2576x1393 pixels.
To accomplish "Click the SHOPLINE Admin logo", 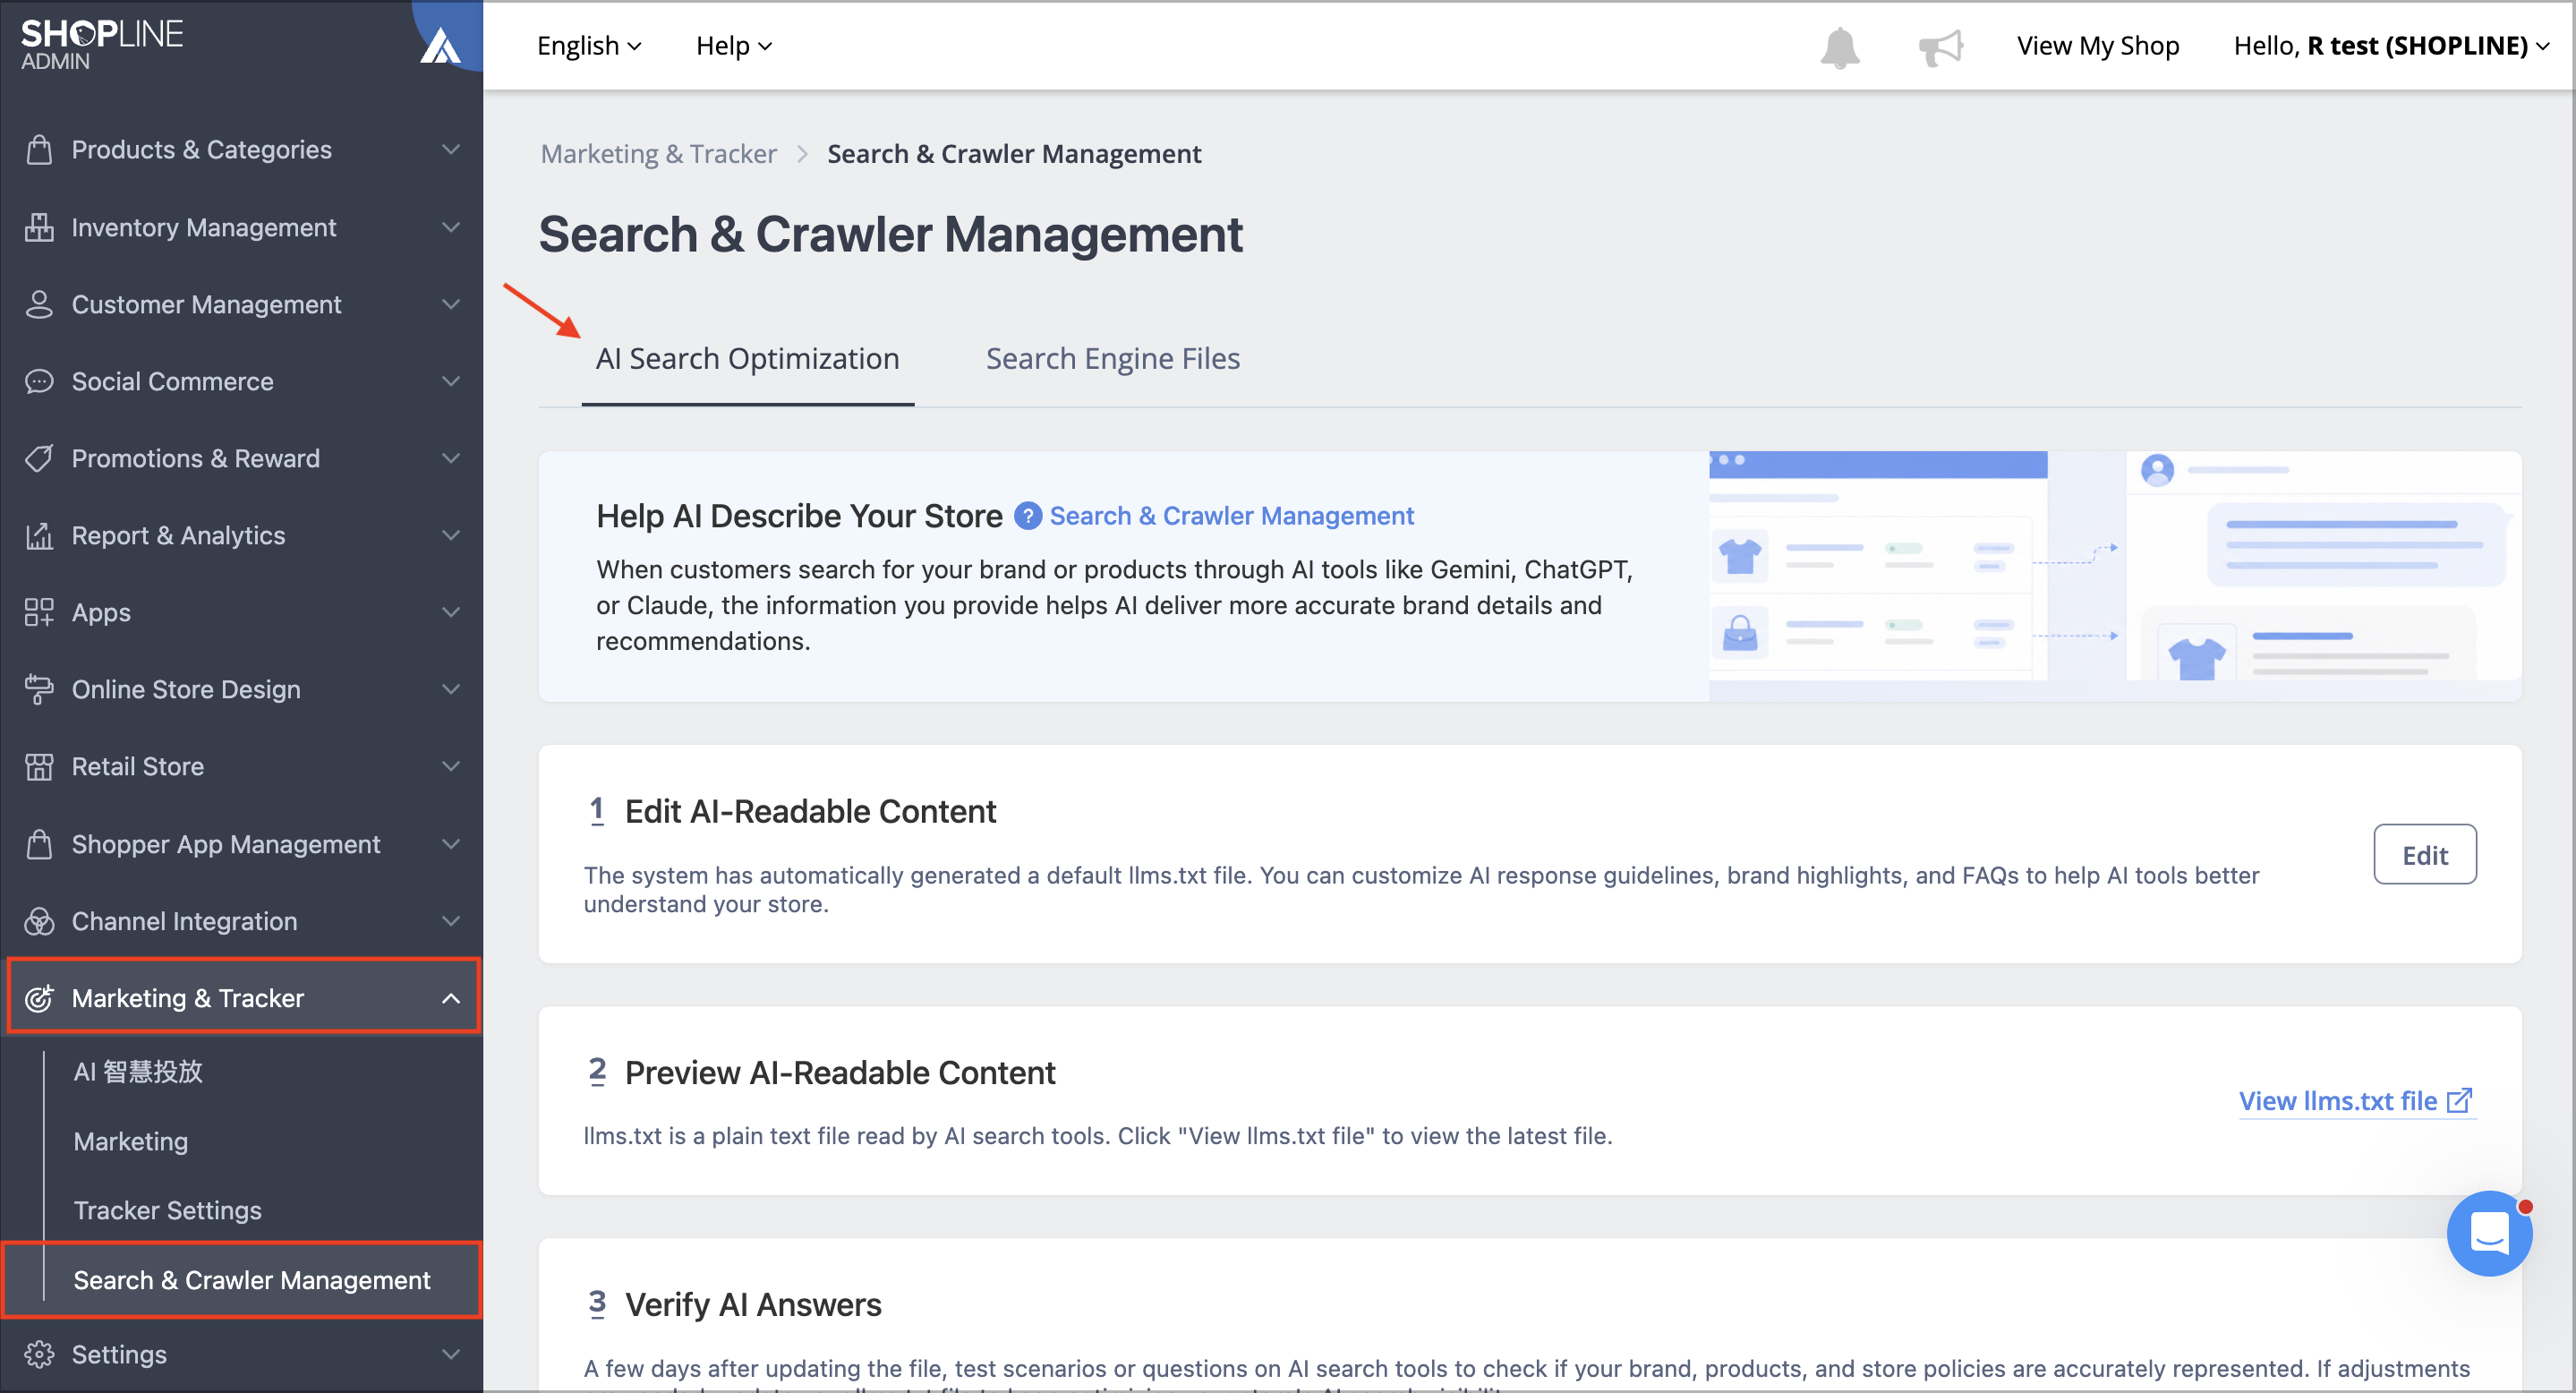I will point(102,44).
